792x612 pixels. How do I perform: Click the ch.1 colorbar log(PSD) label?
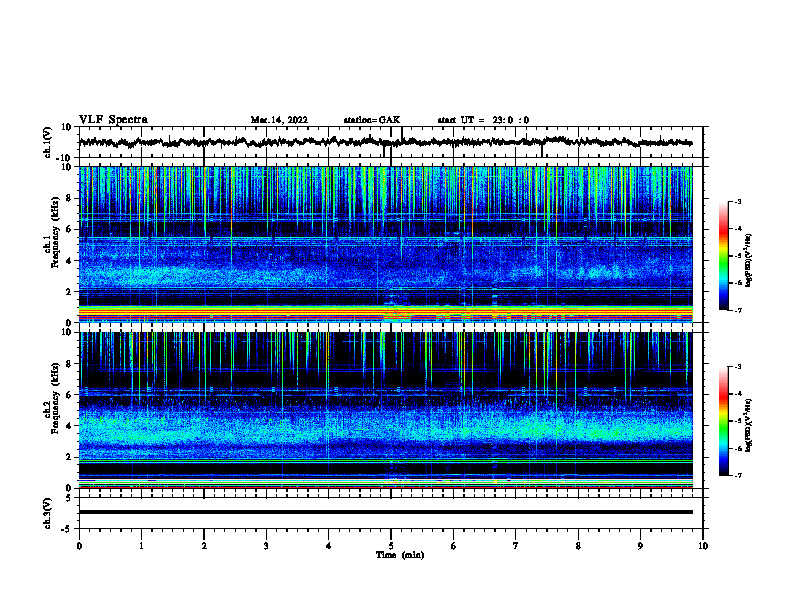[749, 261]
